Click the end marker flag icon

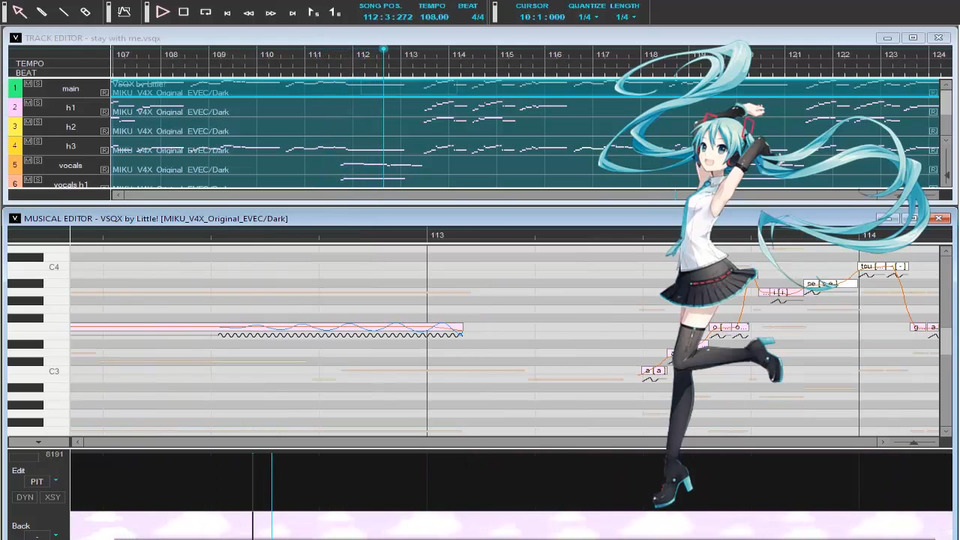(335, 12)
